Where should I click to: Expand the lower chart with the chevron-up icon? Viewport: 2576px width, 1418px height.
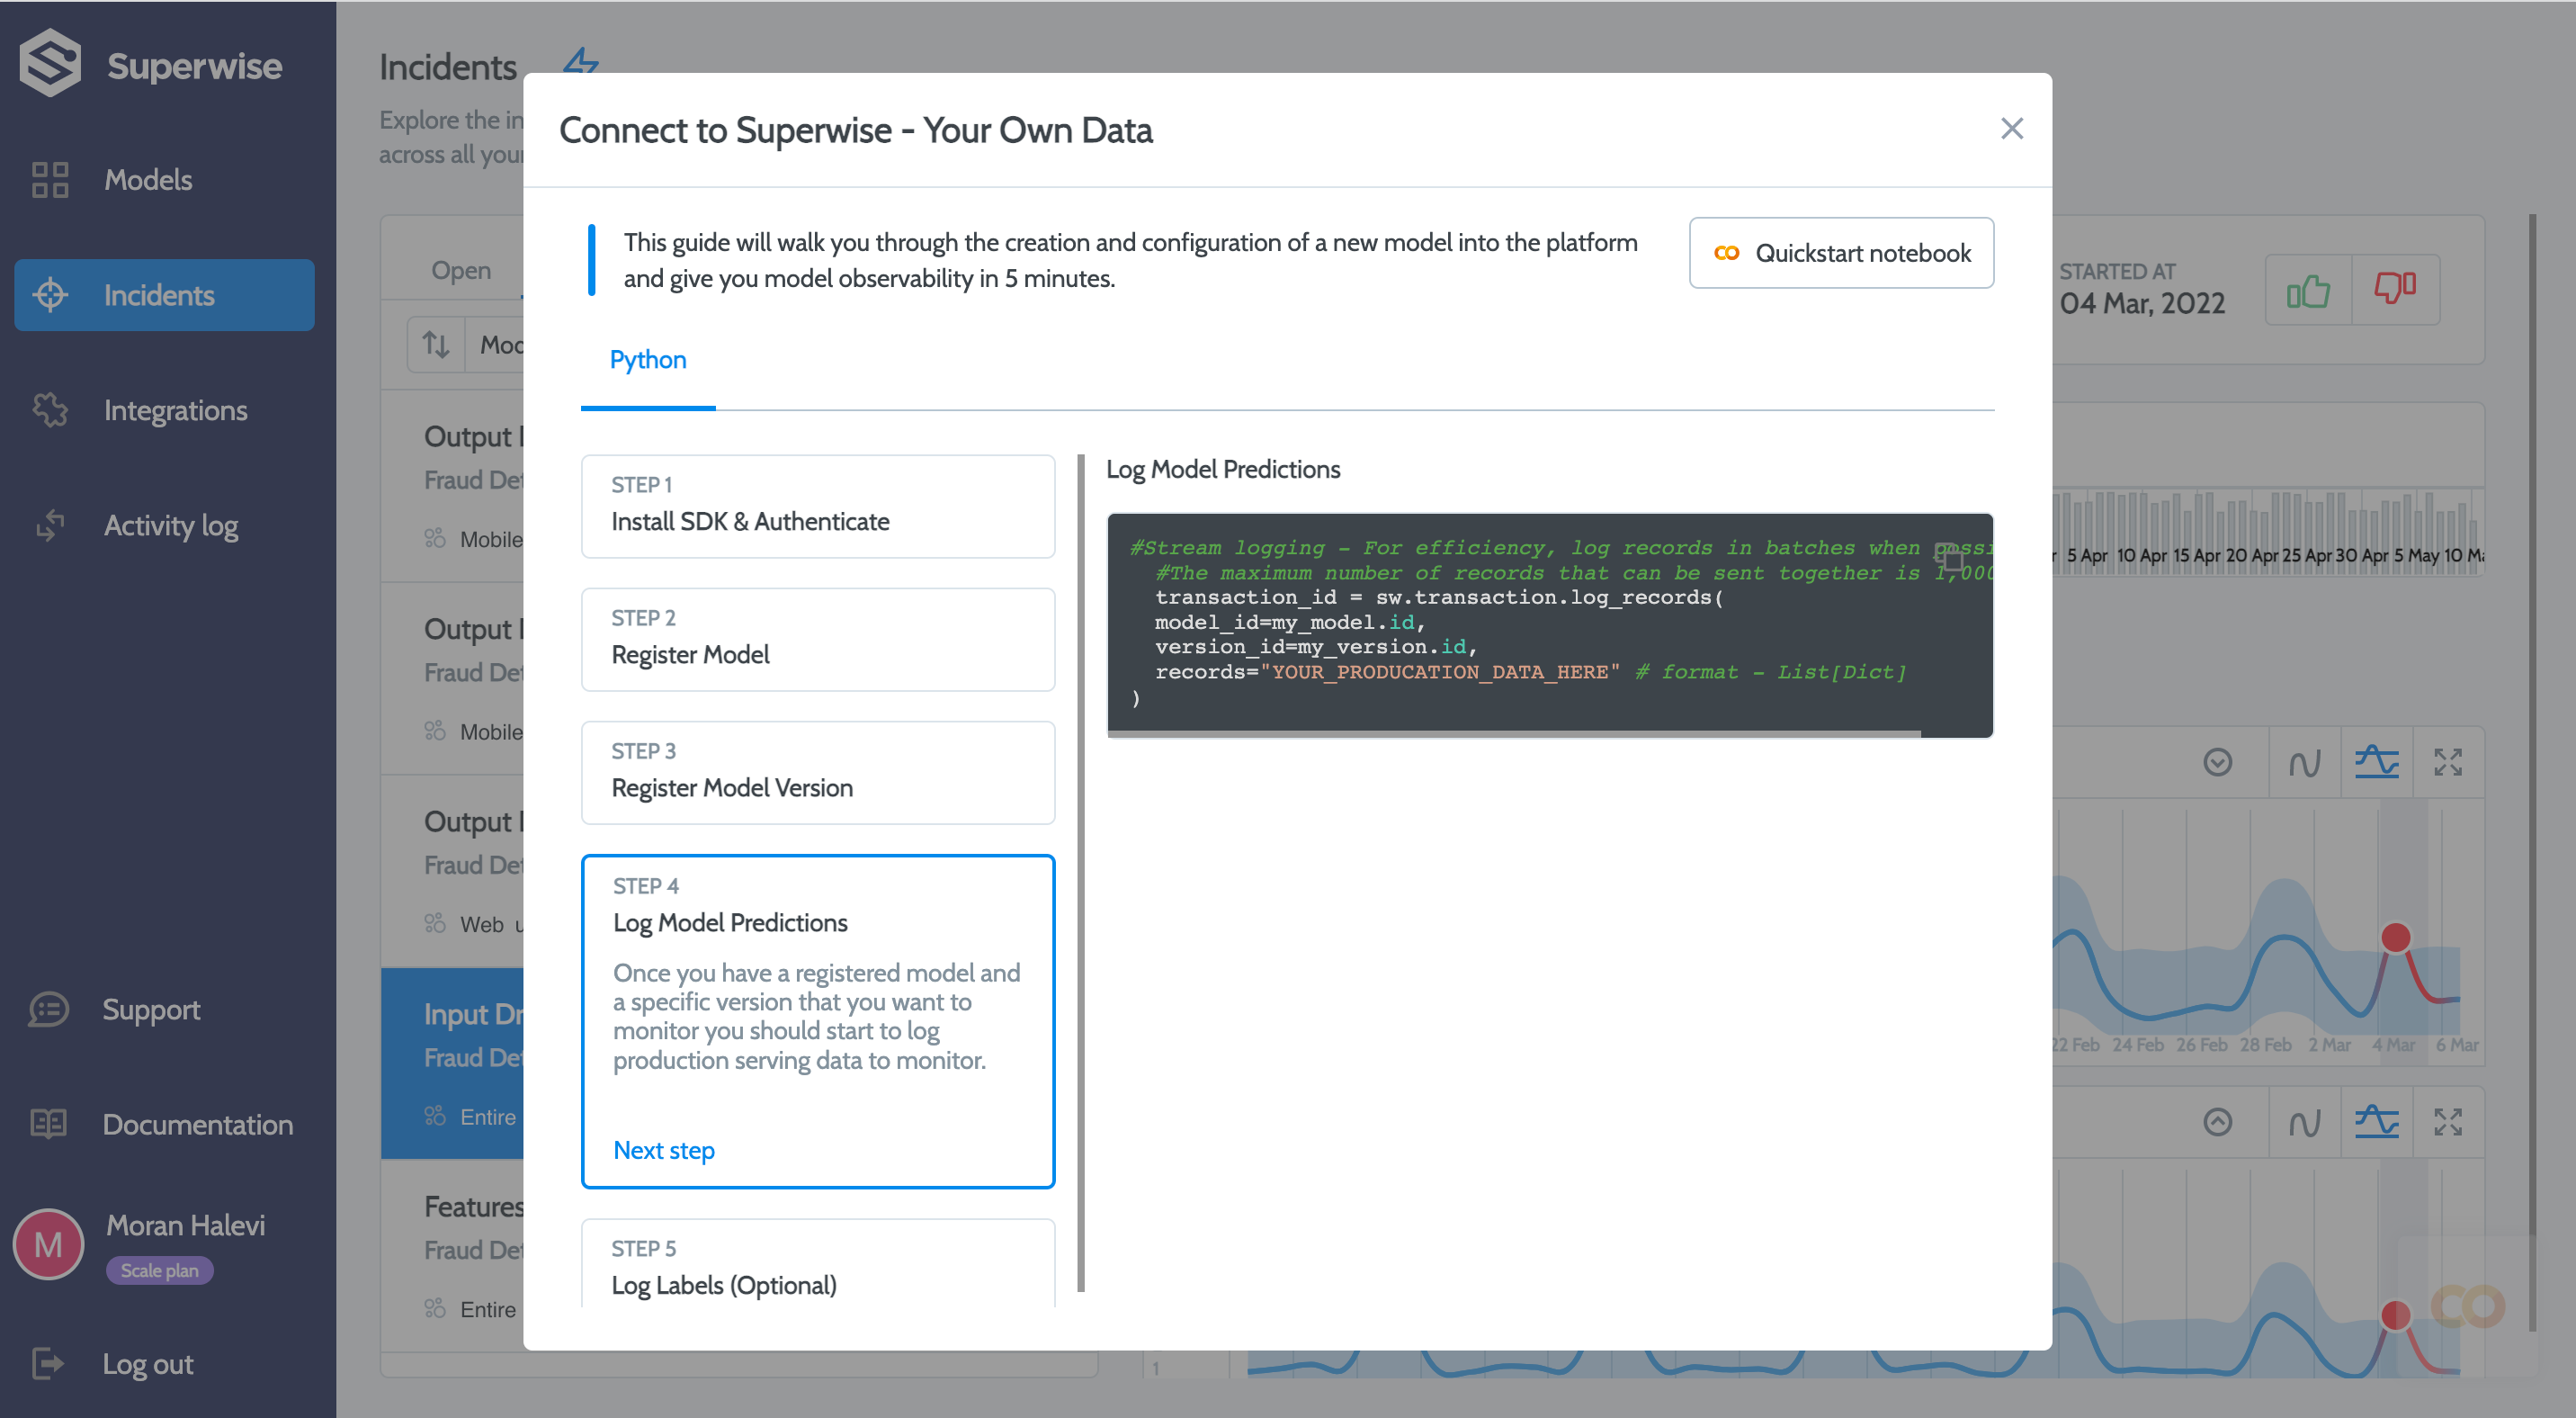coord(2218,1122)
